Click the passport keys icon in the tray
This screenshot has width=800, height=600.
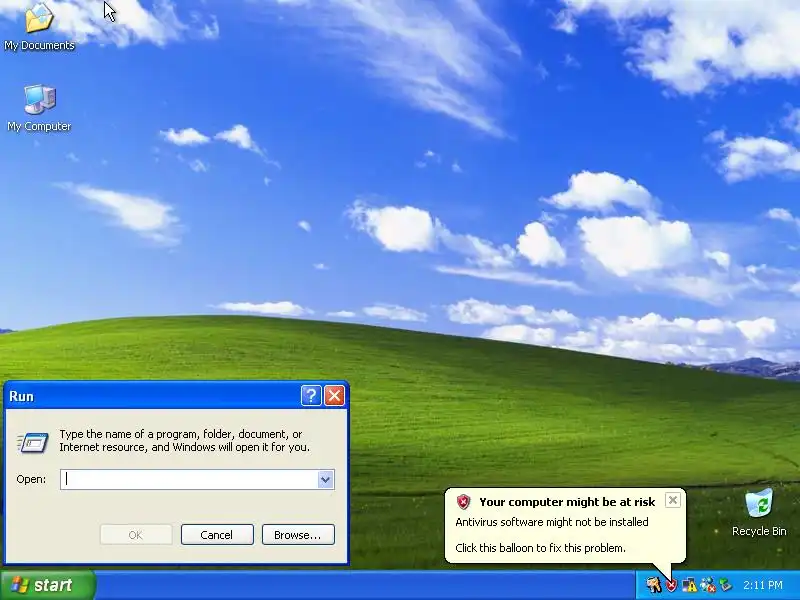click(x=654, y=585)
